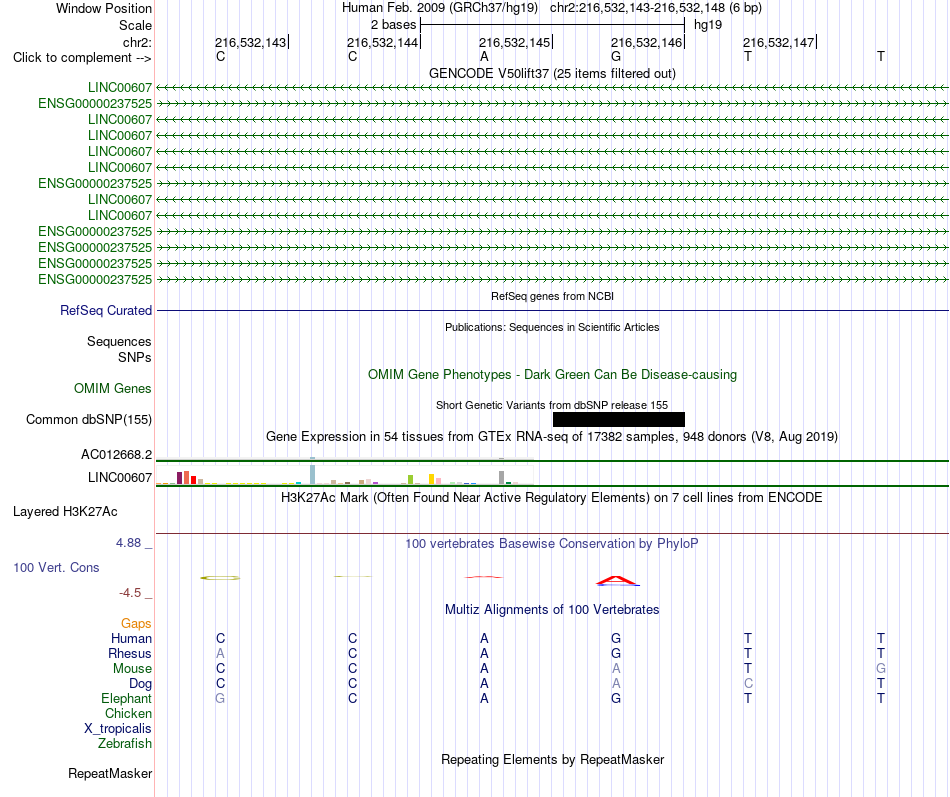Image resolution: width=950 pixels, height=797 pixels.
Task: Open the GTEx Gene Expression track title
Action: click(552, 436)
